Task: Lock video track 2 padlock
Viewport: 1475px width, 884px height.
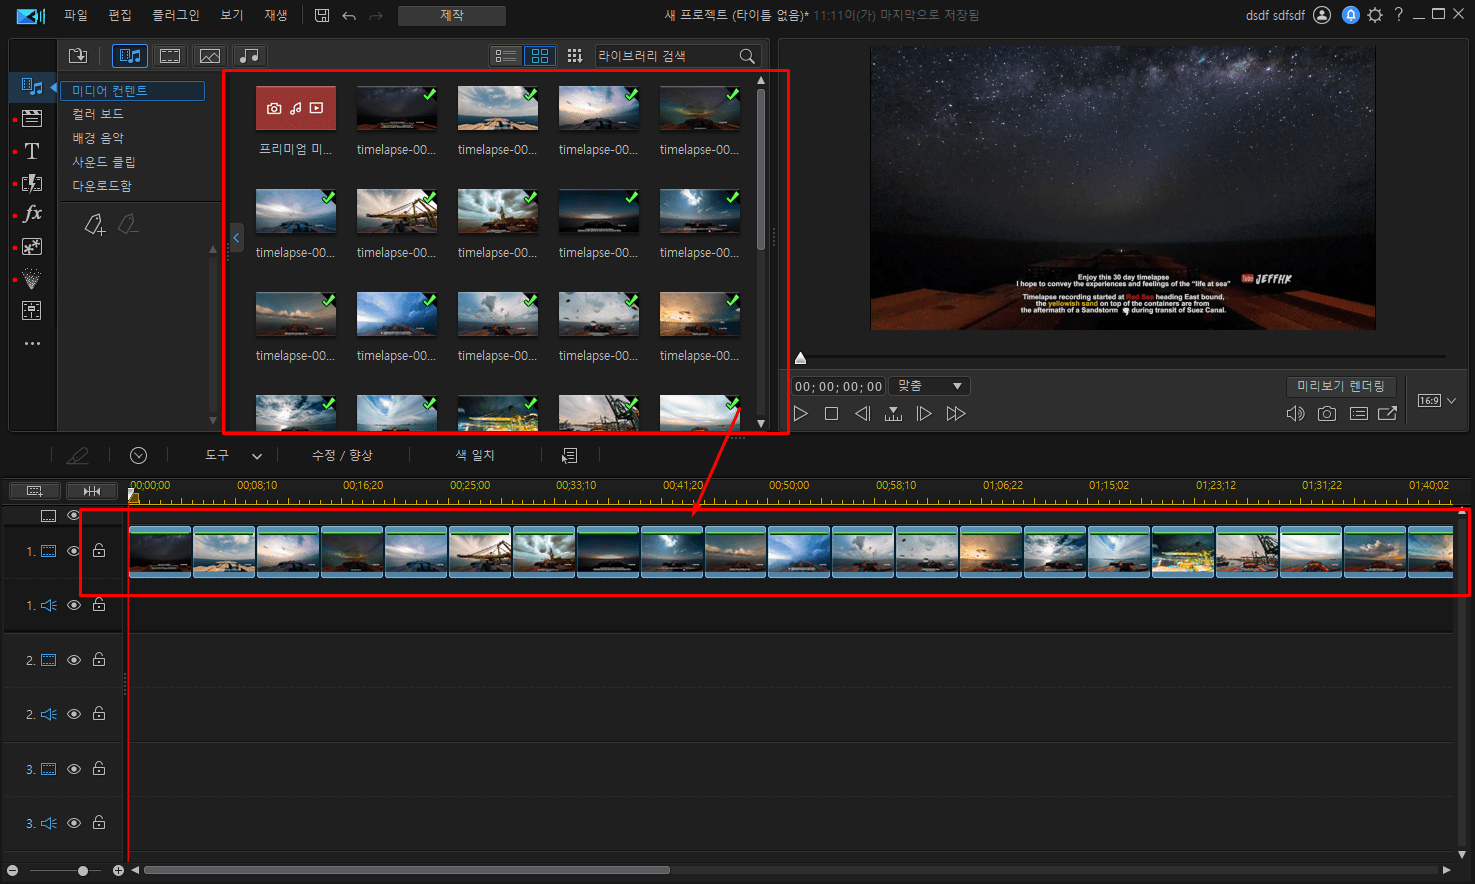Action: pyautogui.click(x=99, y=659)
